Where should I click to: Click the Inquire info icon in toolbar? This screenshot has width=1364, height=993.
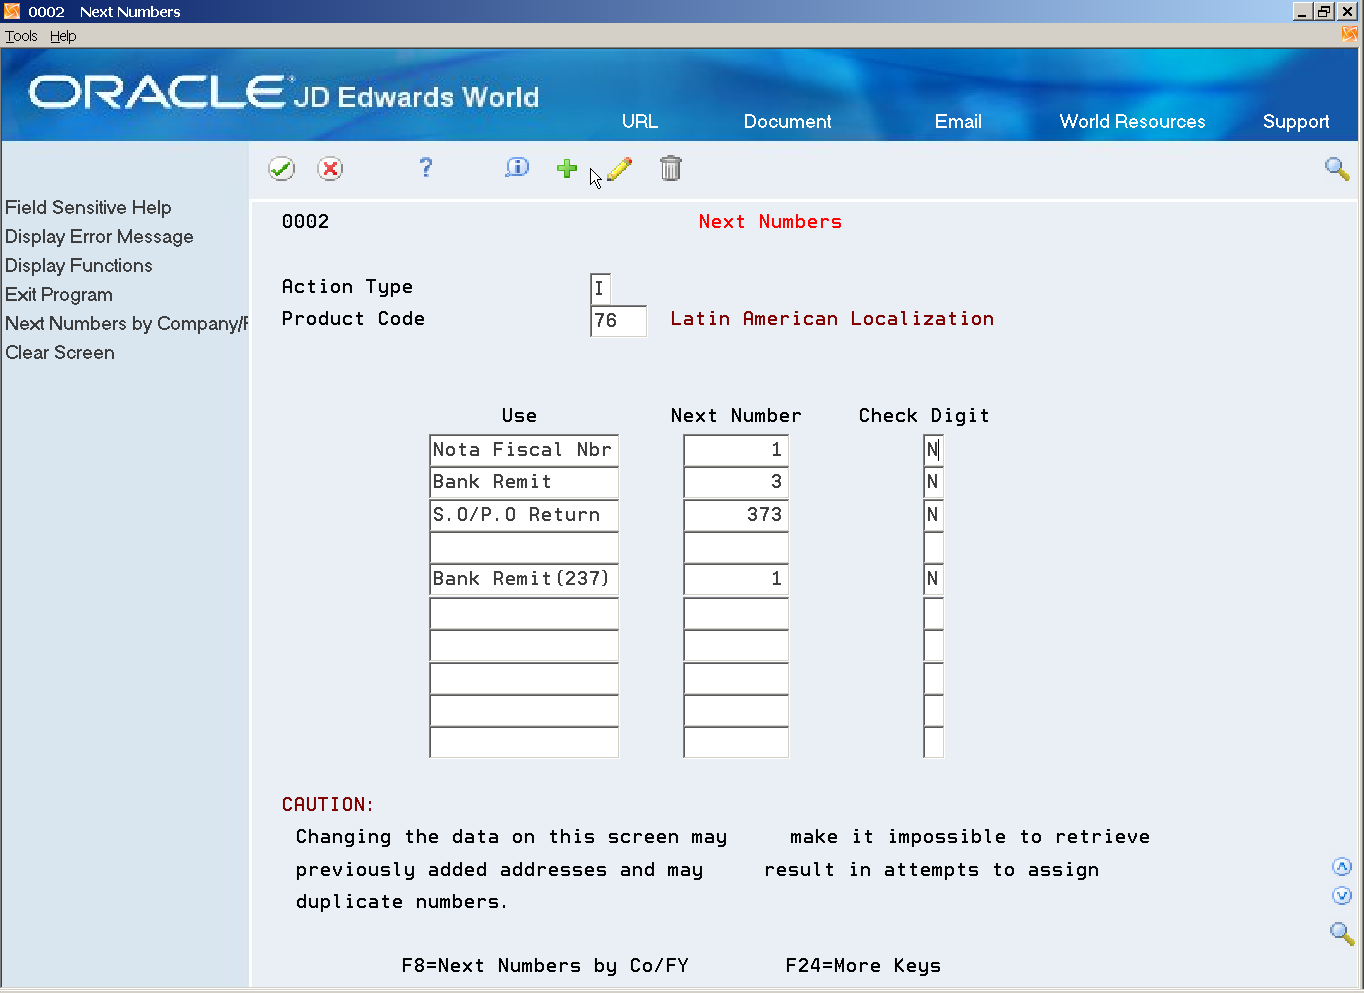point(517,168)
